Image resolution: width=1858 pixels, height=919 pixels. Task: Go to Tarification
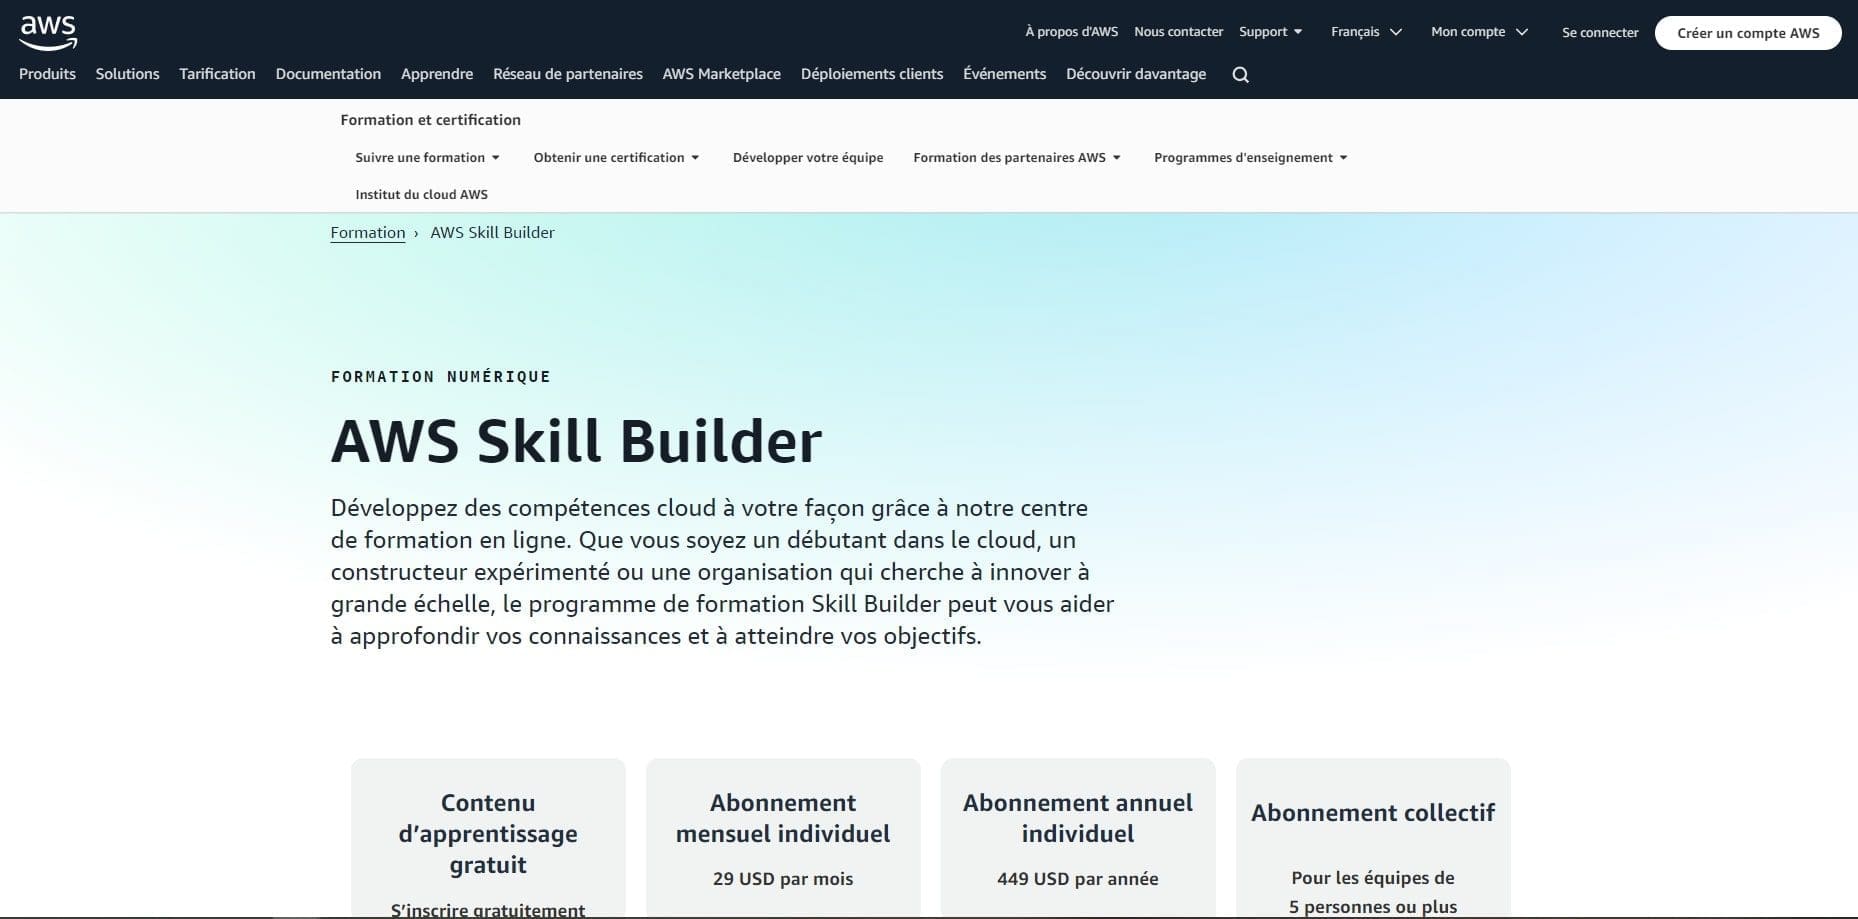217,74
